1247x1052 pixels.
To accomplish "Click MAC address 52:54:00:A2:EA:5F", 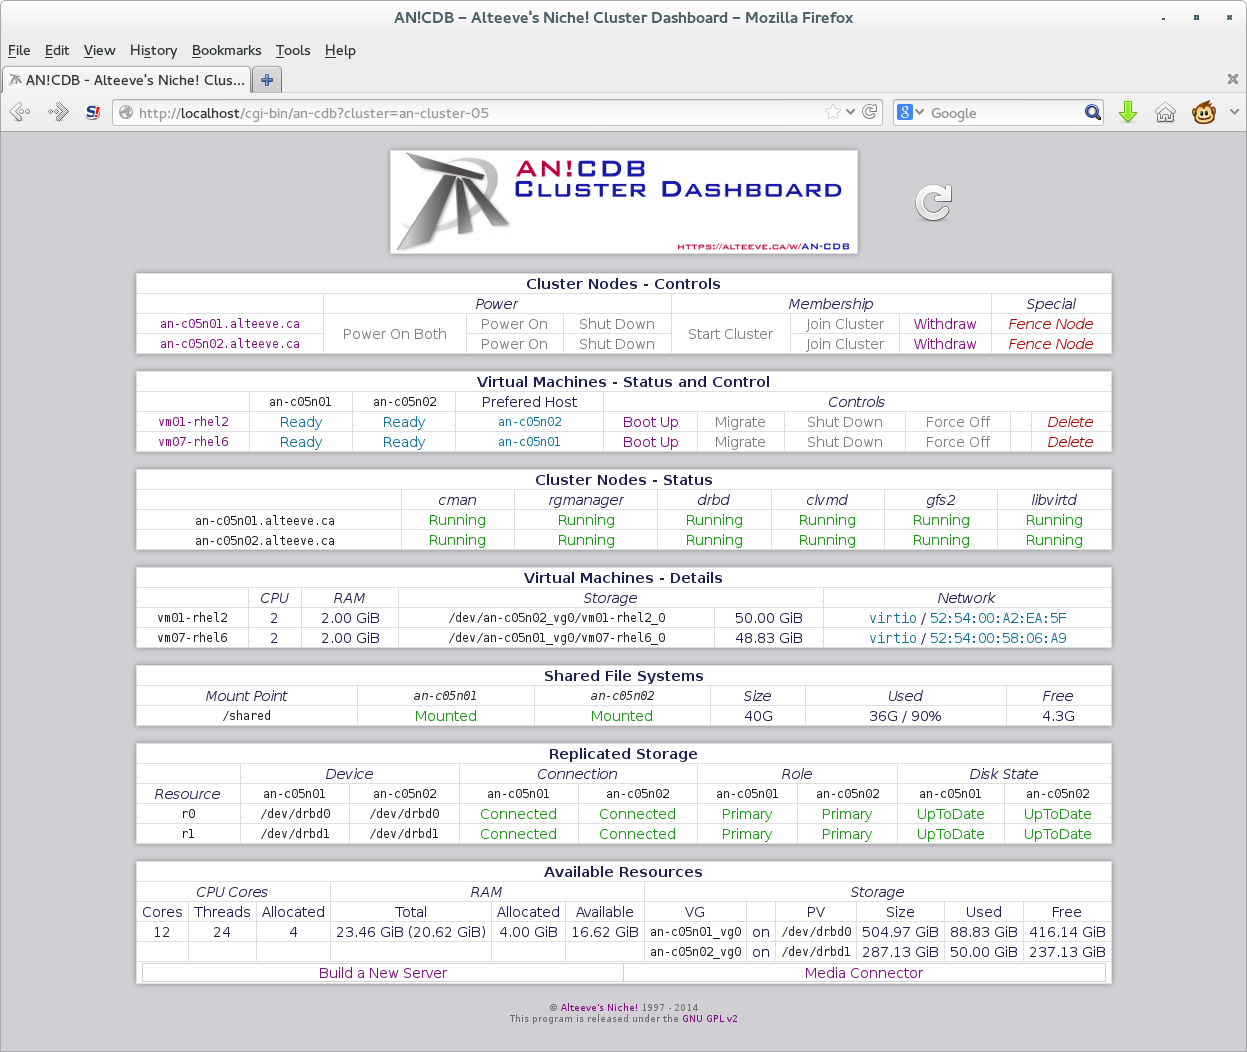I will tap(998, 618).
